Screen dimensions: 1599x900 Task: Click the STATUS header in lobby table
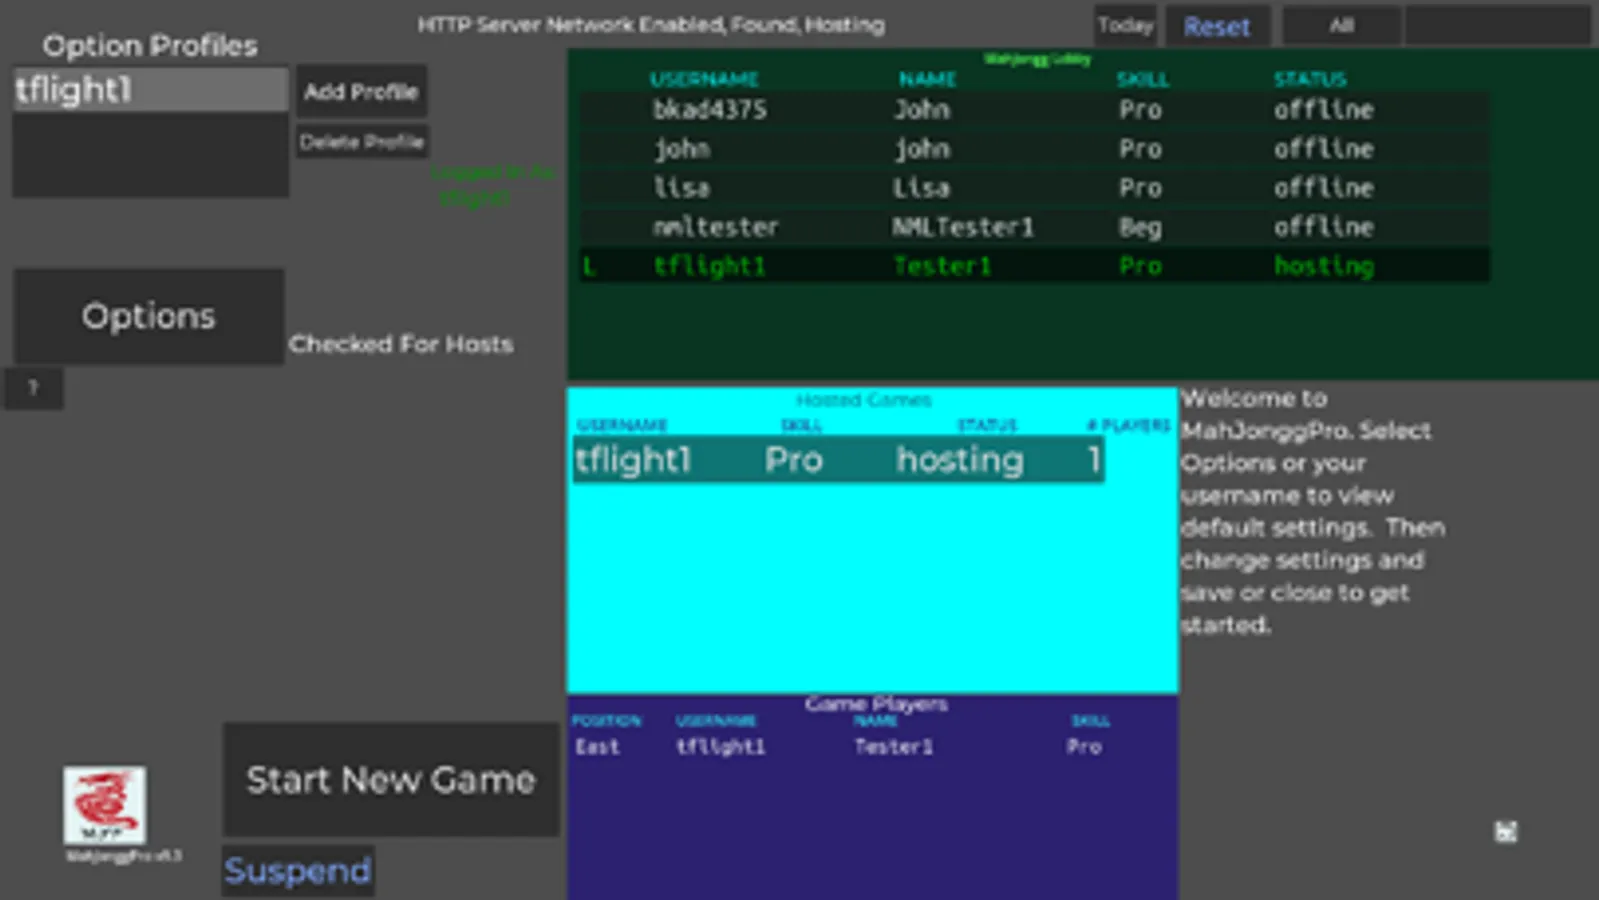pos(1310,79)
